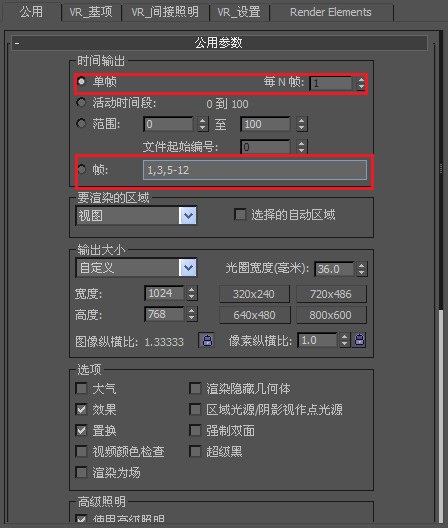This screenshot has width=448, height=528.
Task: Adjust the 范围 start frame spinner
Action: tap(202, 124)
